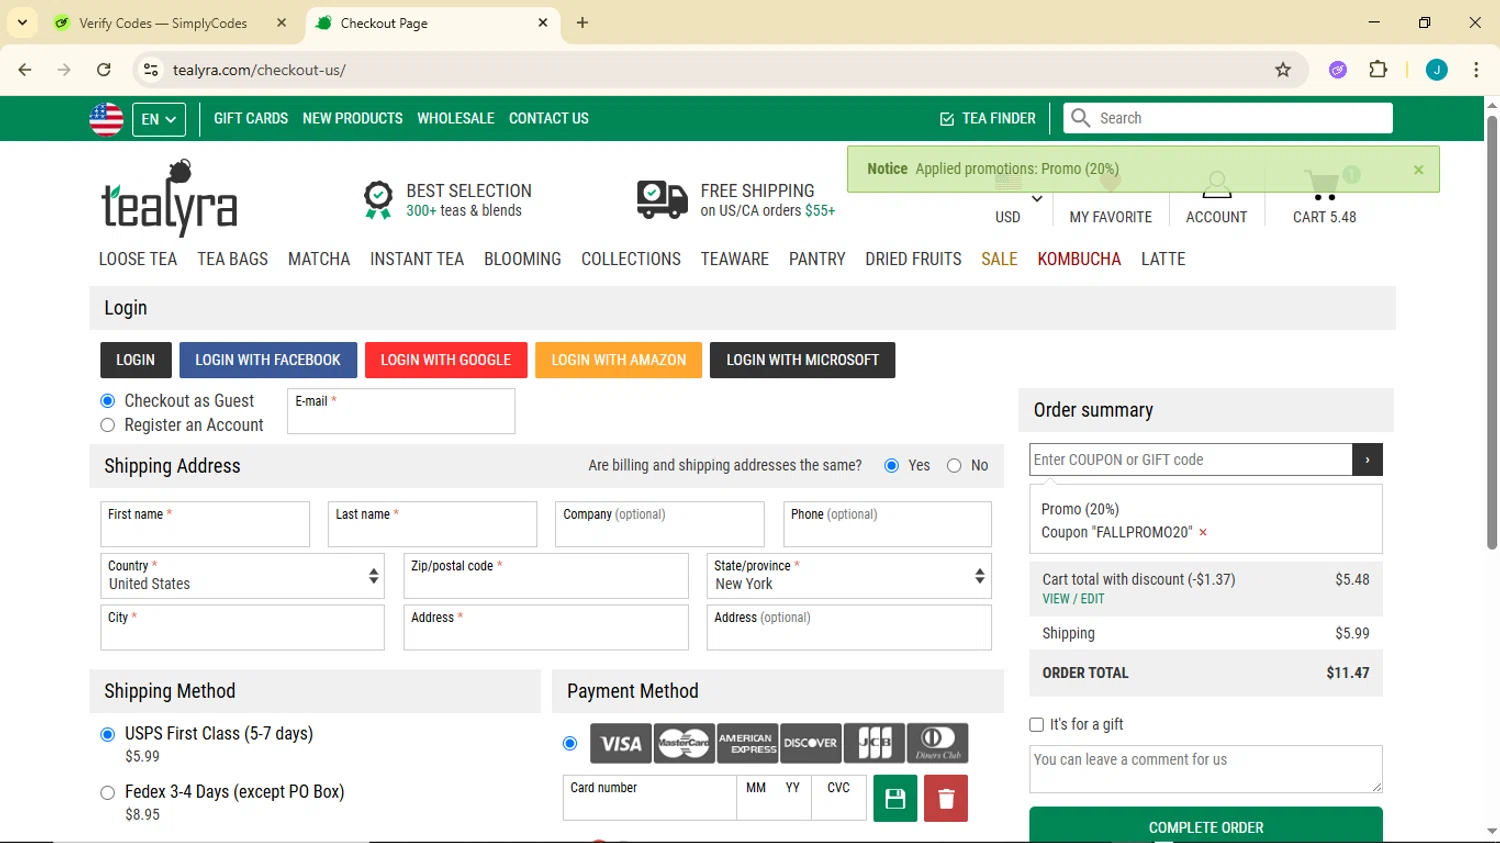This screenshot has width=1500, height=843.
Task: Submit coupon with the arrow button
Action: click(1367, 460)
